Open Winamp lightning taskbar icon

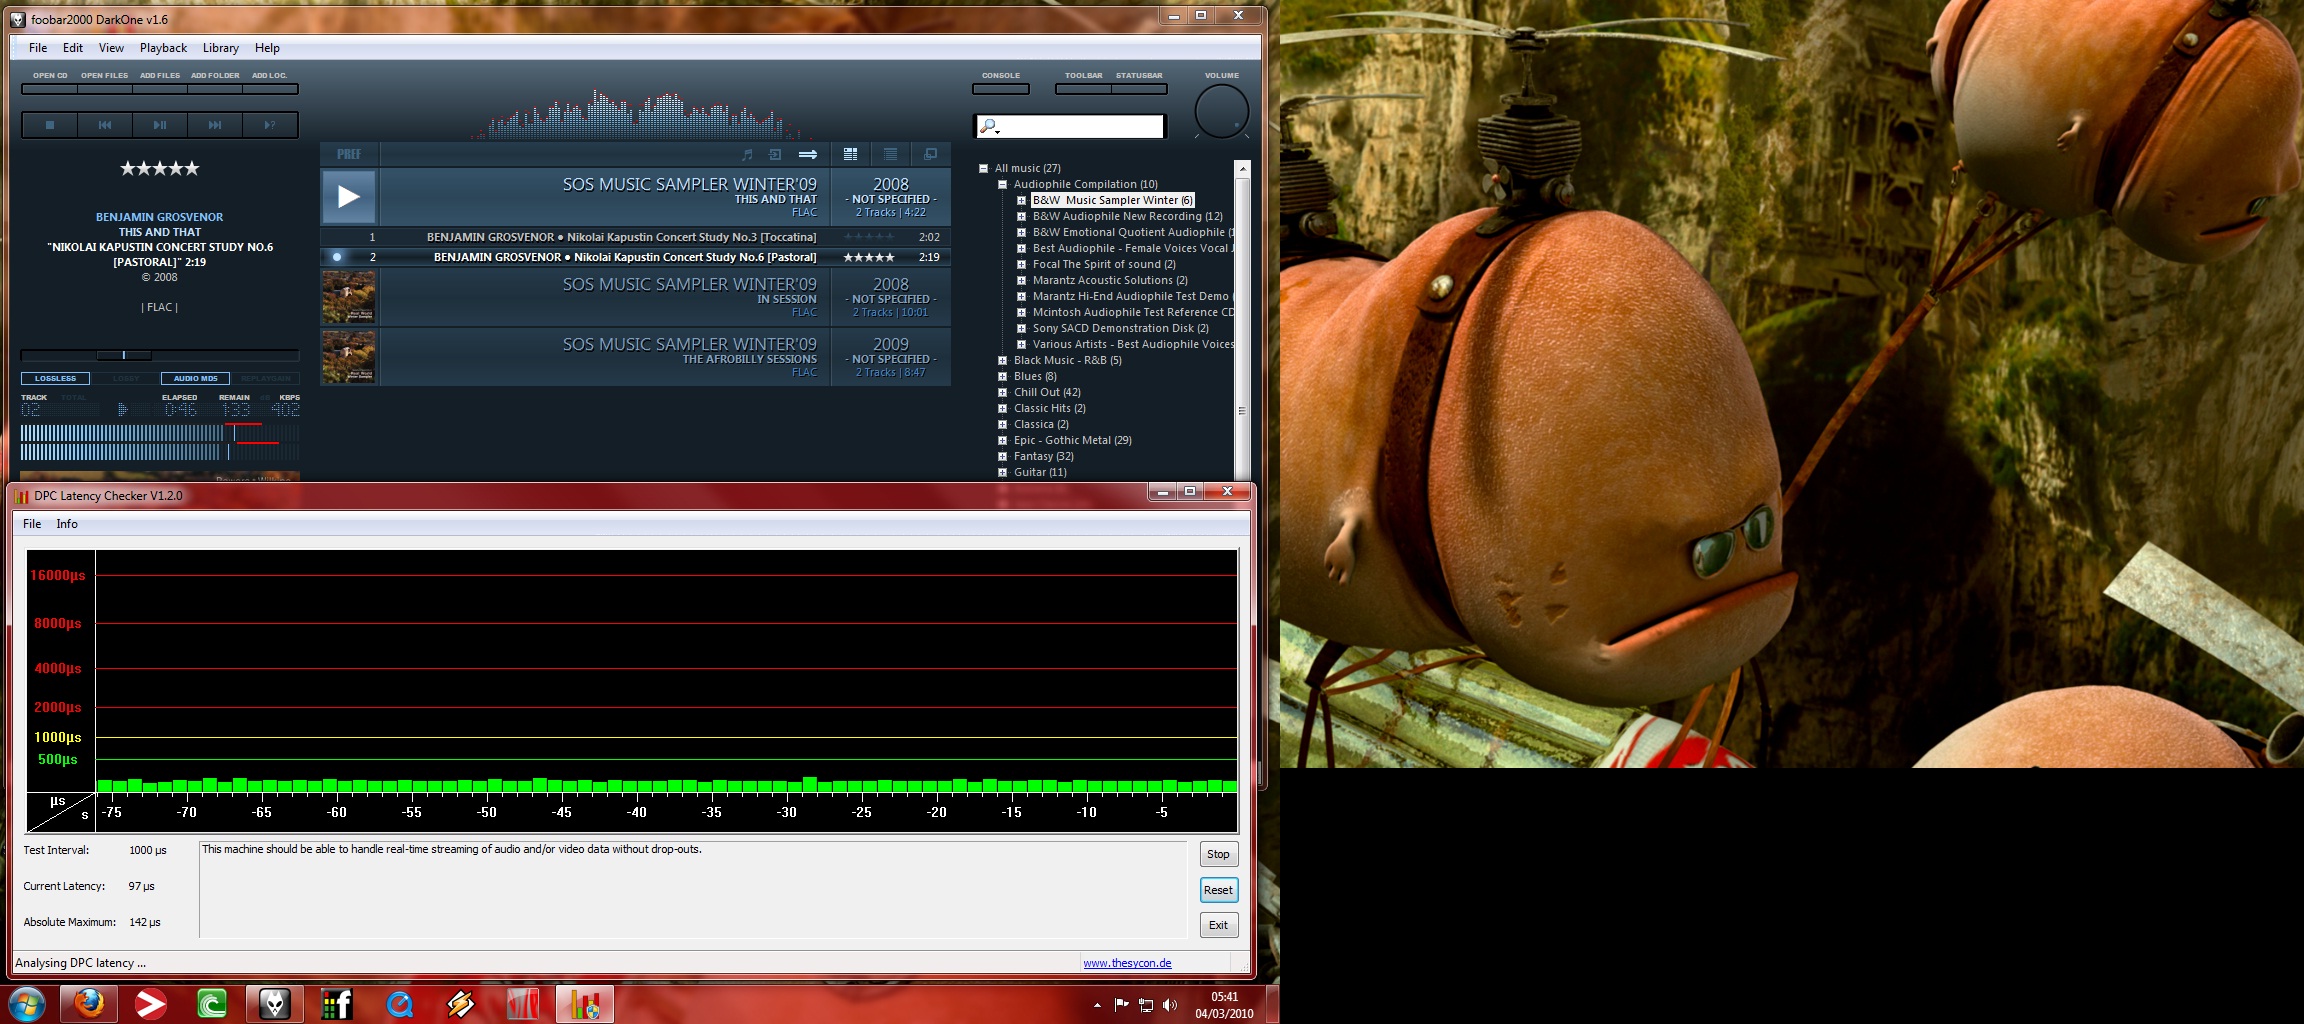pyautogui.click(x=461, y=1003)
